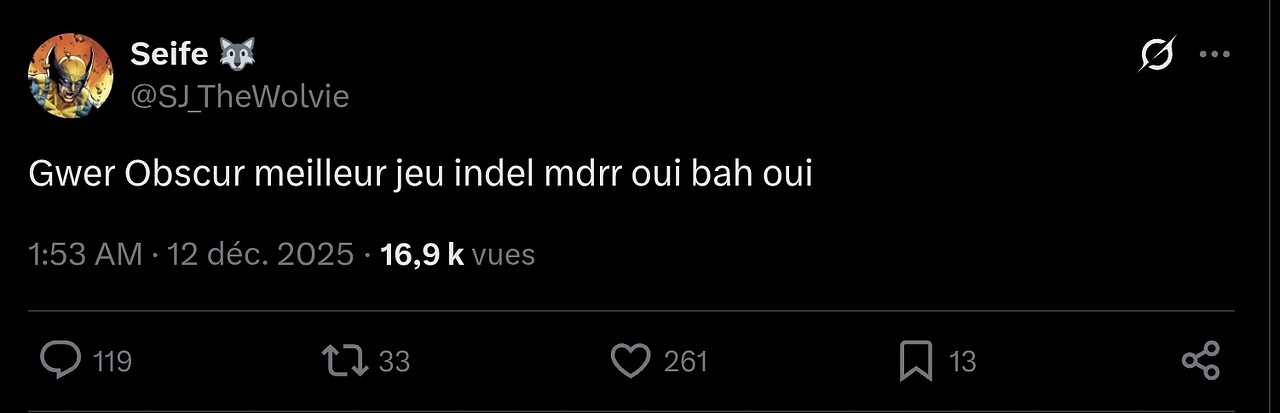The height and width of the screenshot is (413, 1280).
Task: Open the @SJ_TheWolvie handle link
Action: (x=239, y=97)
